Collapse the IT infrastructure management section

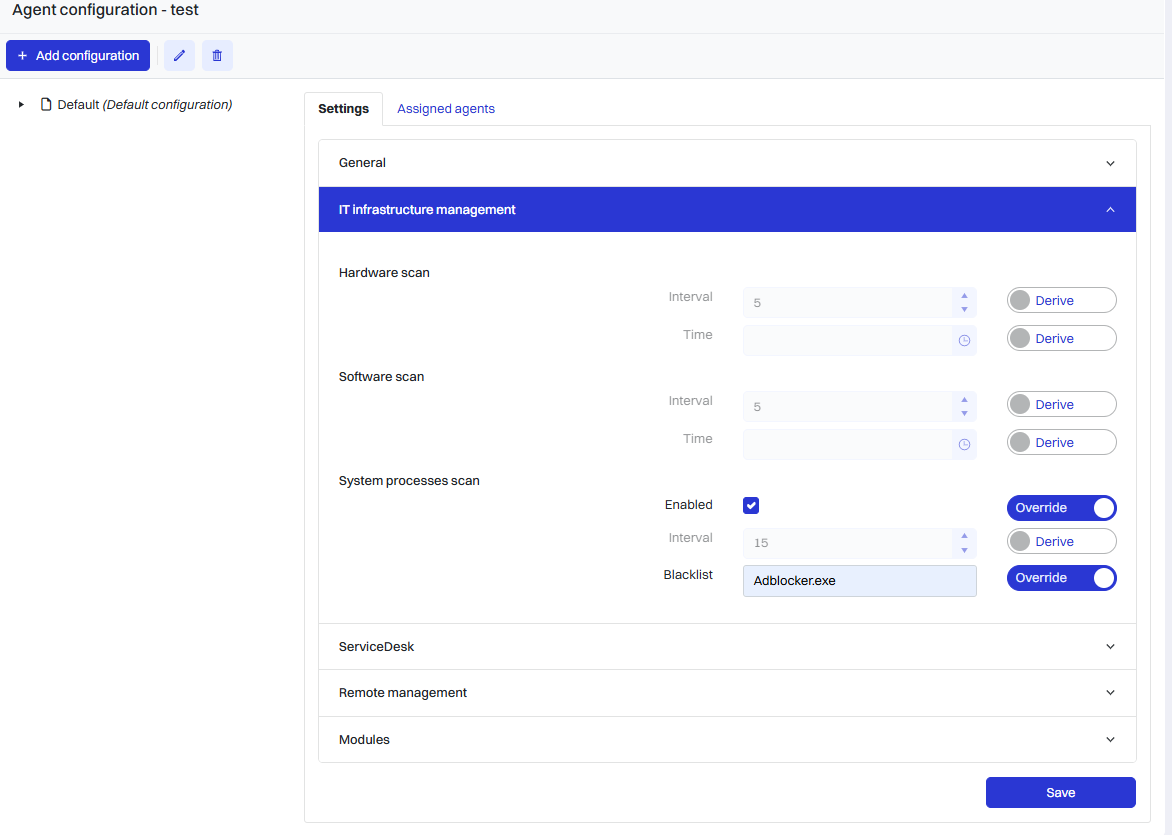[727, 209]
